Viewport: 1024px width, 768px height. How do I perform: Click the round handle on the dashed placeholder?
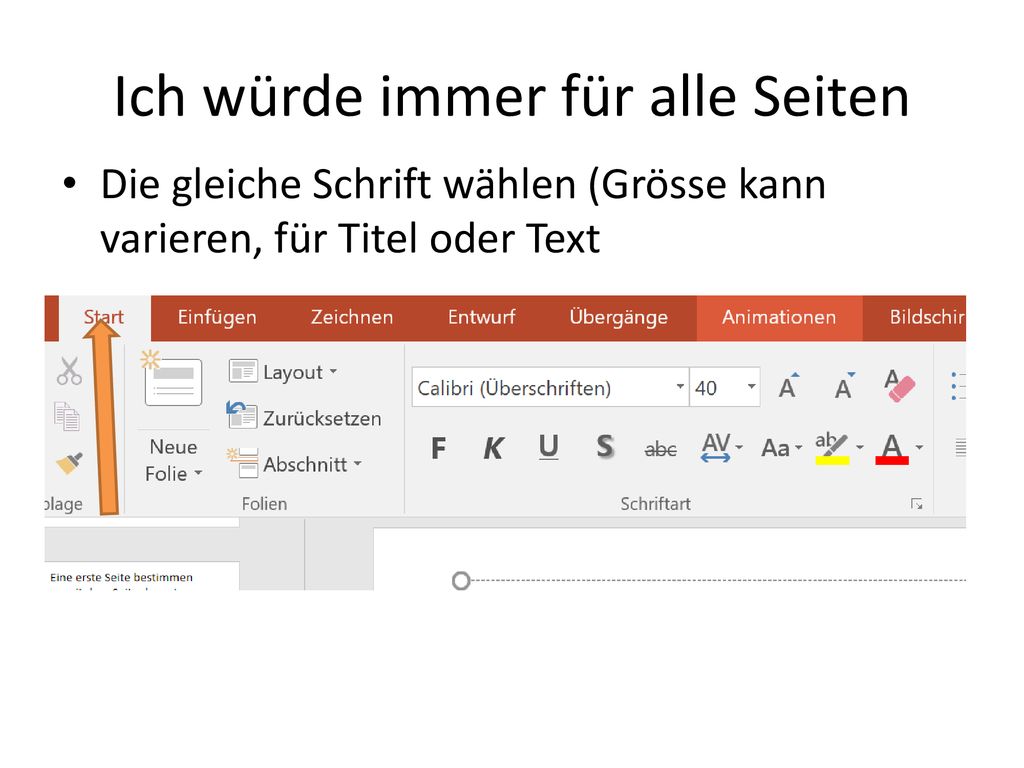click(461, 580)
